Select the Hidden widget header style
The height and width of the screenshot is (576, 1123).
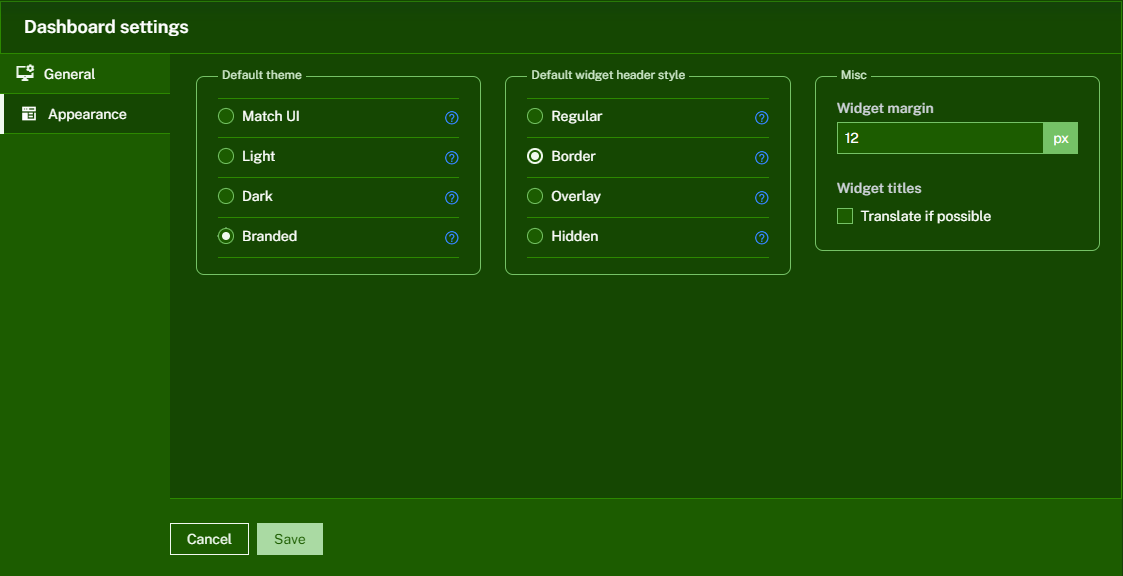click(x=536, y=236)
